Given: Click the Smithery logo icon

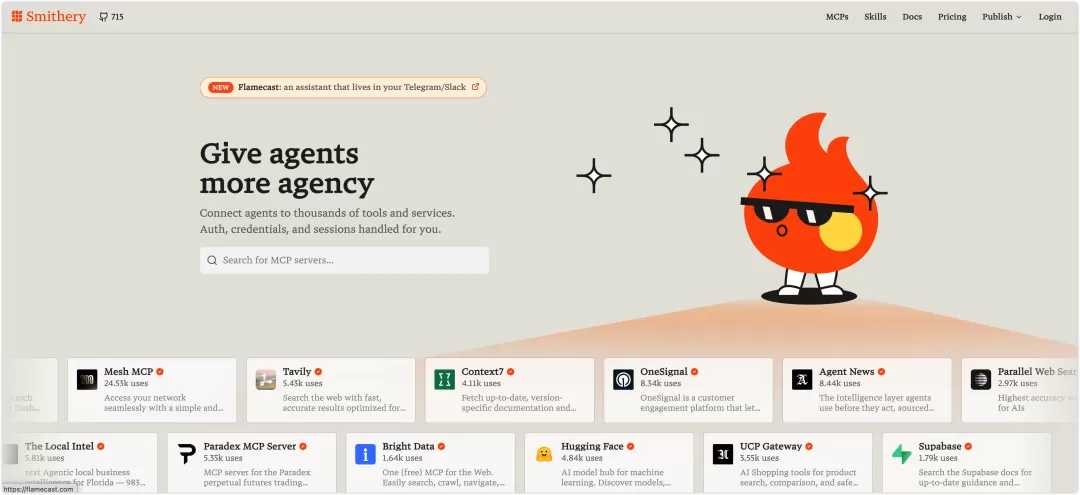Looking at the screenshot, I should click(x=17, y=17).
